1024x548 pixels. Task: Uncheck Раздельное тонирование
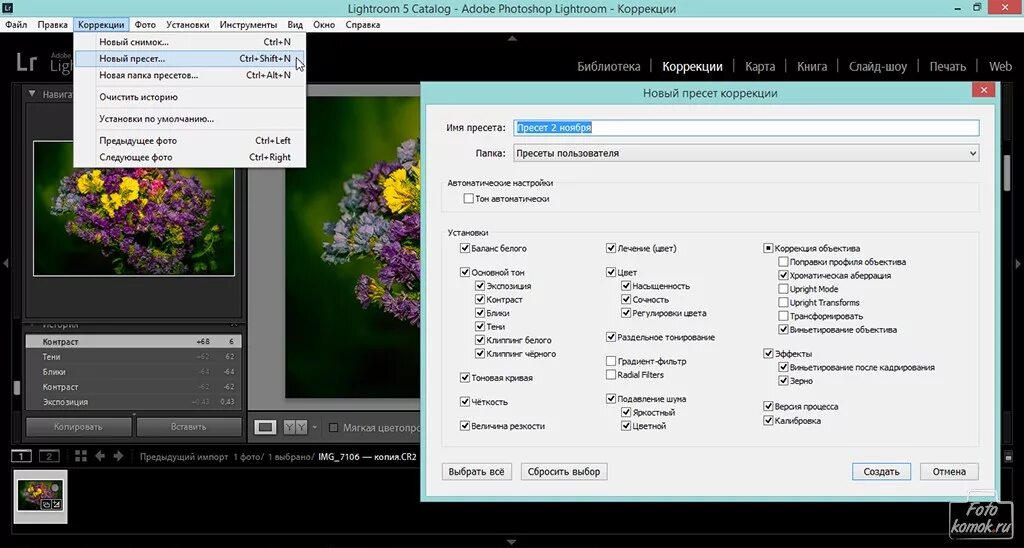611,337
